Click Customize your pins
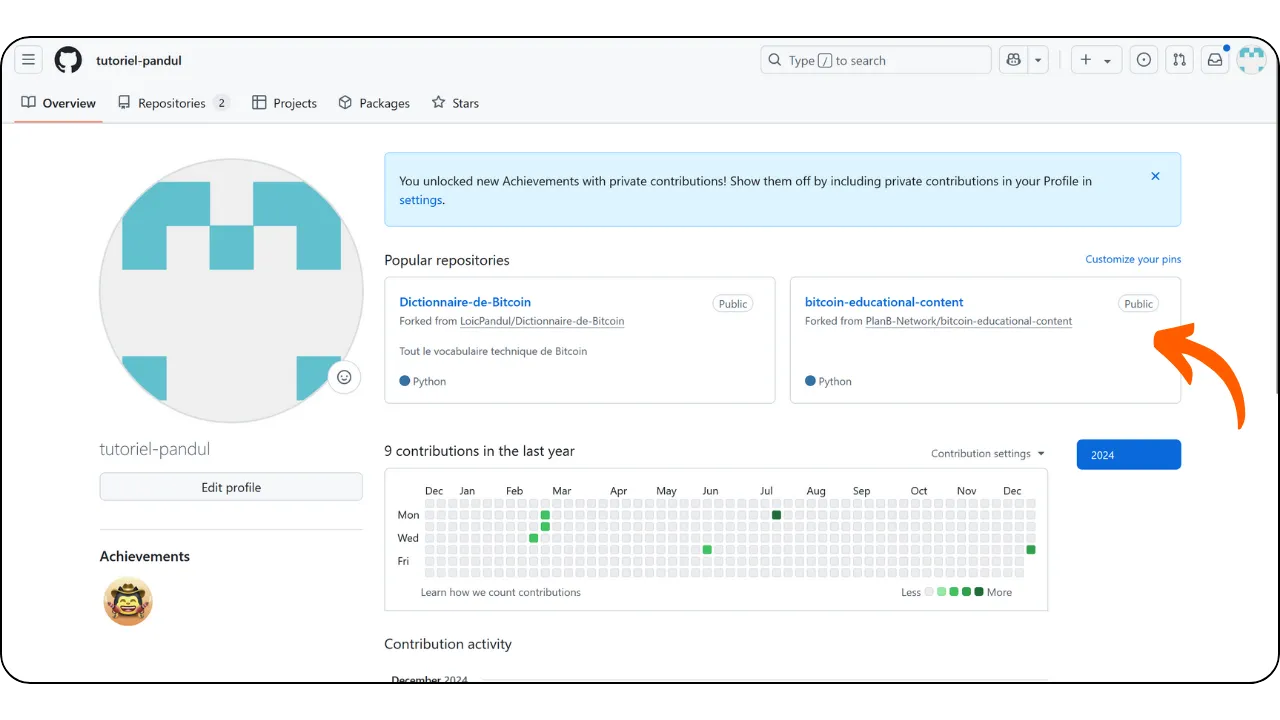This screenshot has height=720, width=1280. [1133, 259]
